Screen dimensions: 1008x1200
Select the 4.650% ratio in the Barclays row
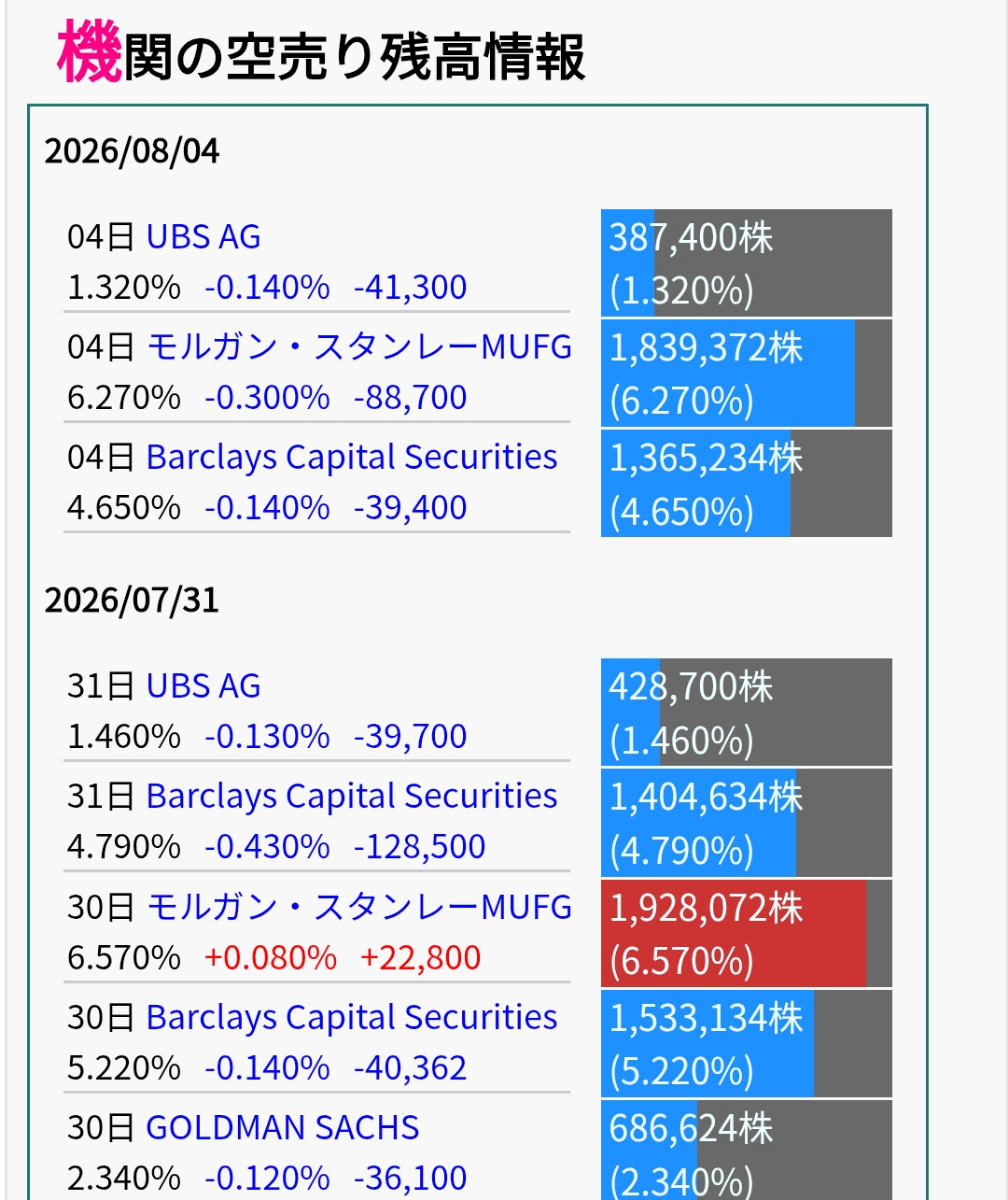(x=124, y=508)
